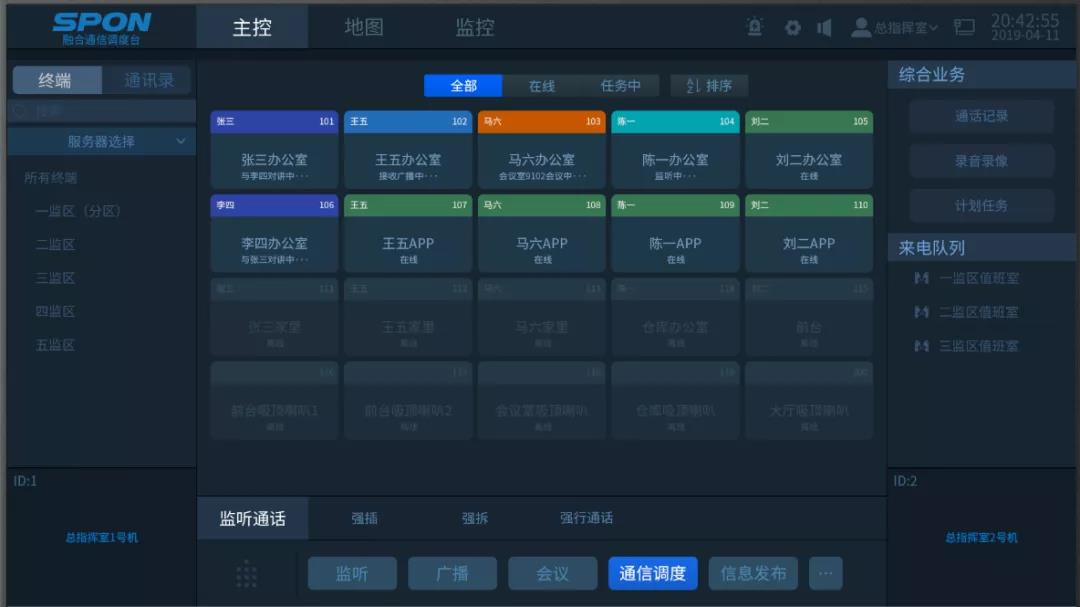Screen dimensions: 1080x607
Task: Click the sort icon labeled 排序
Action: [x=709, y=86]
